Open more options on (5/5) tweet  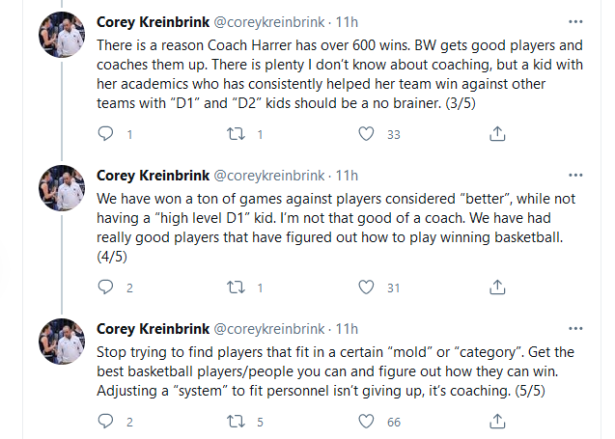pos(575,327)
